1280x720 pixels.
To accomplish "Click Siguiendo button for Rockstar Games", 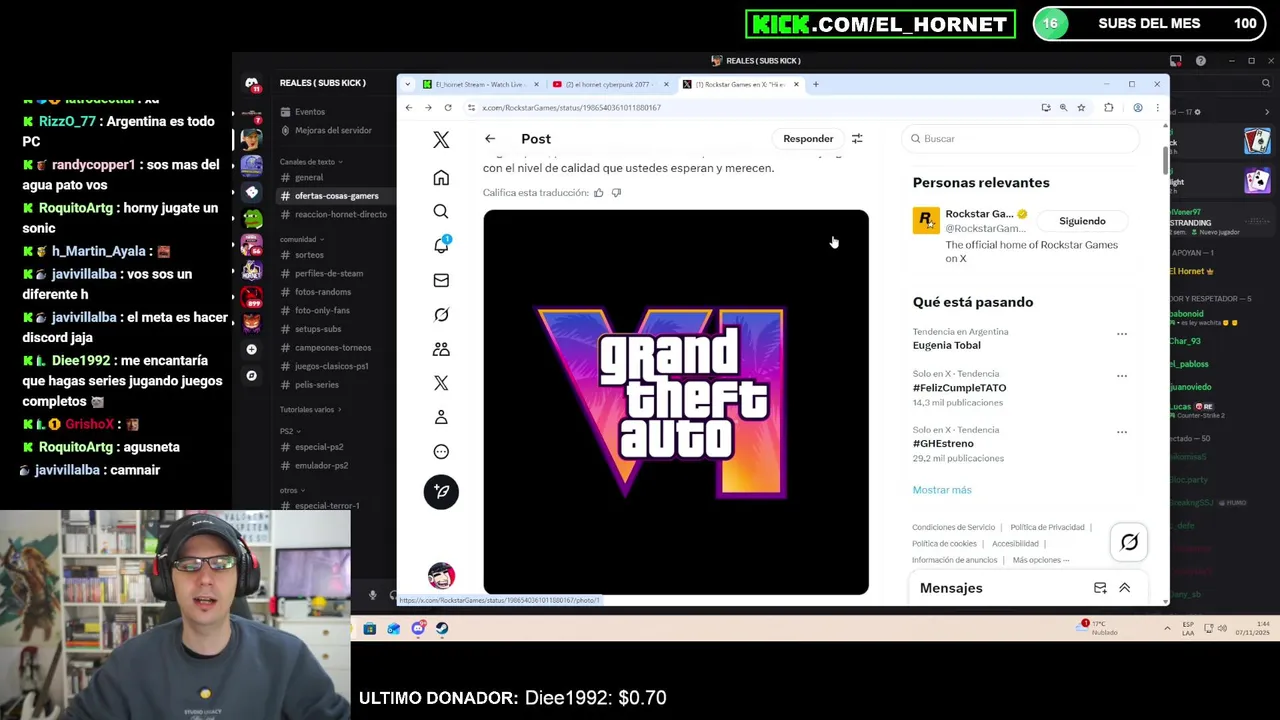I will click(x=1082, y=221).
